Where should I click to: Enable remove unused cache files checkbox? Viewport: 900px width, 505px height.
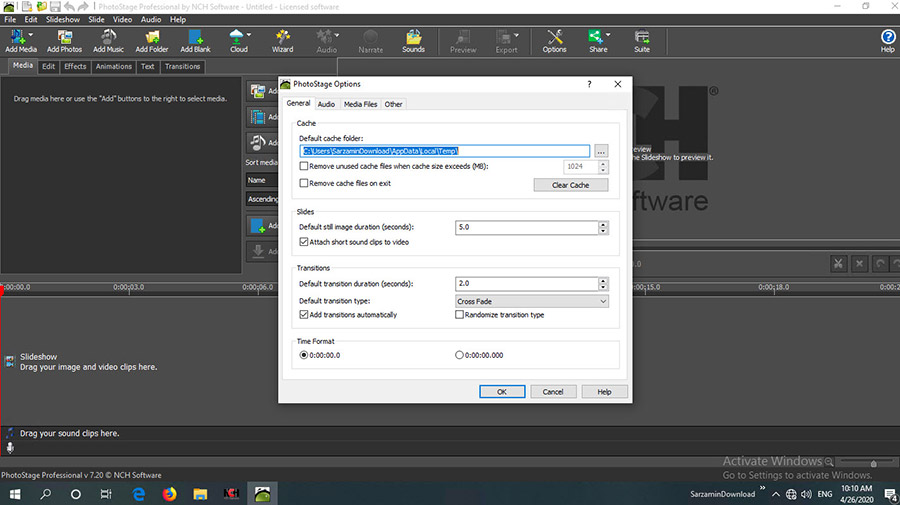click(x=304, y=166)
